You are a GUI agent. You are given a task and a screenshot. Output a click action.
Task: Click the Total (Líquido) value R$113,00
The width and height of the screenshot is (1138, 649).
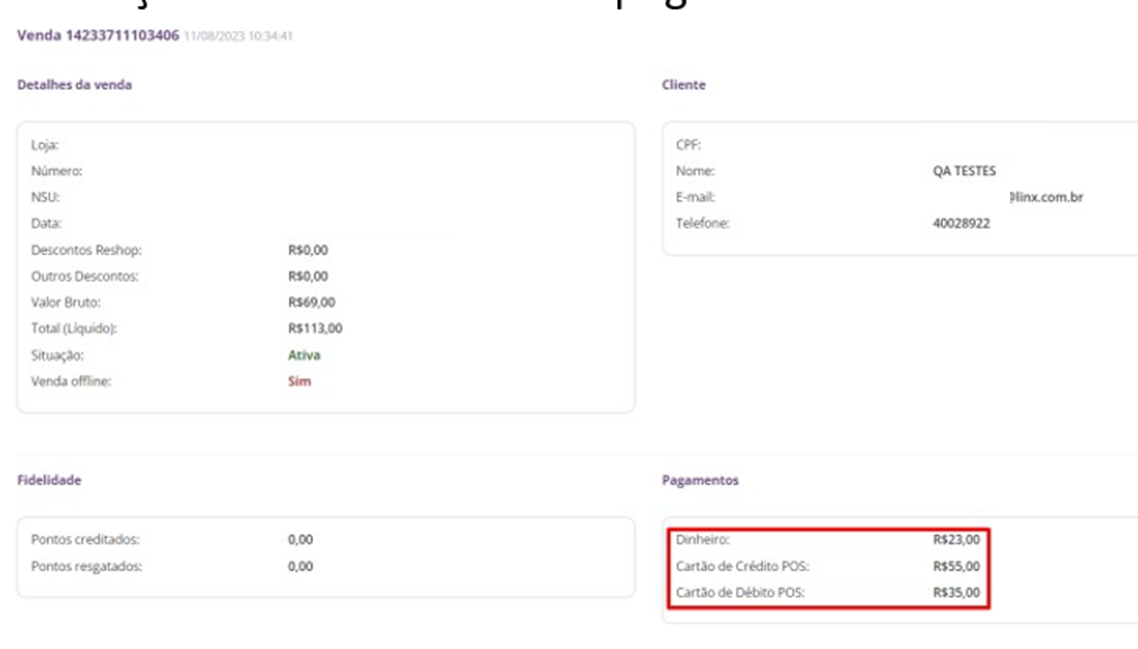coord(315,328)
